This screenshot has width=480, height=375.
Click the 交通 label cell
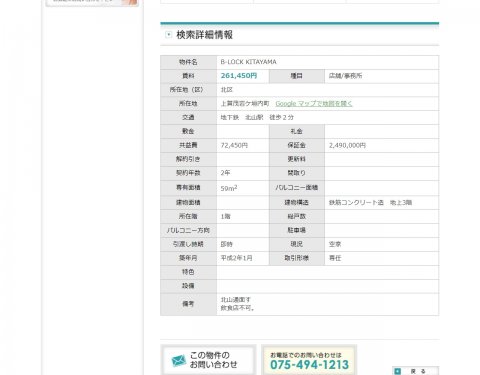pos(188,118)
